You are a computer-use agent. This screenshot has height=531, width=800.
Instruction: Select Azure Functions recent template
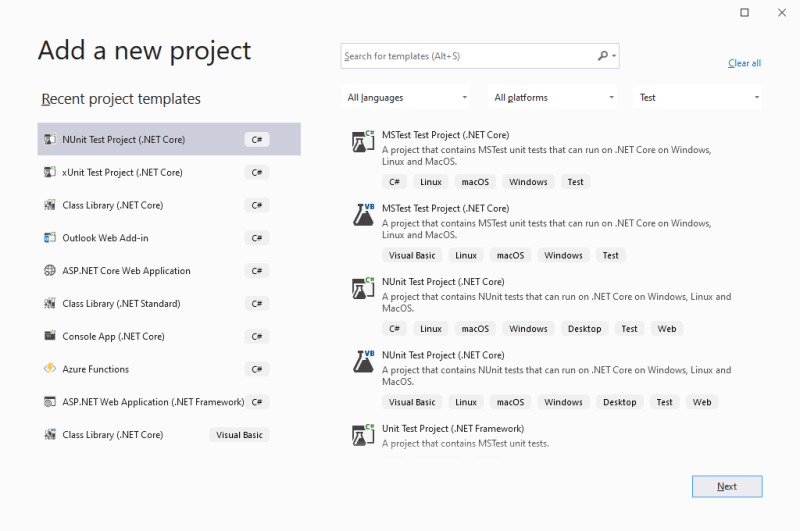169,369
